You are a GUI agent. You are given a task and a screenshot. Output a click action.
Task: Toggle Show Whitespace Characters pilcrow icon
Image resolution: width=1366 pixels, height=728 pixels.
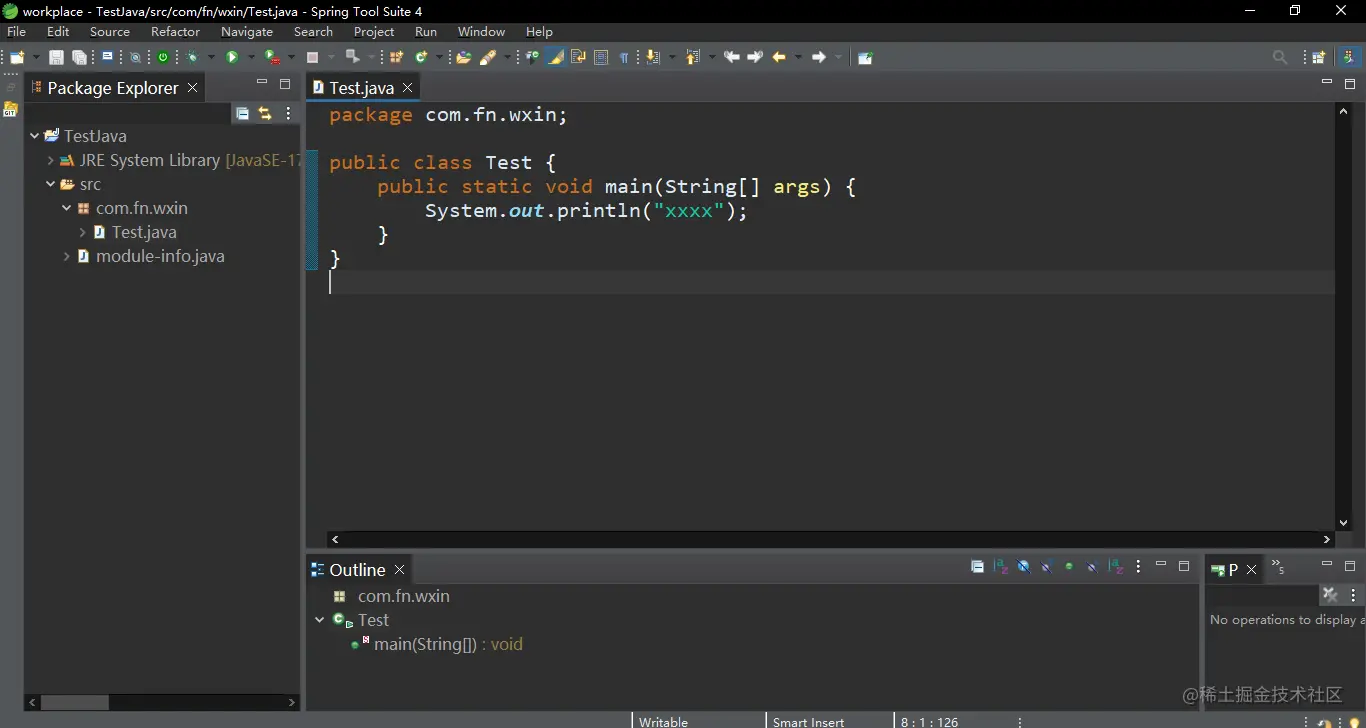(624, 58)
